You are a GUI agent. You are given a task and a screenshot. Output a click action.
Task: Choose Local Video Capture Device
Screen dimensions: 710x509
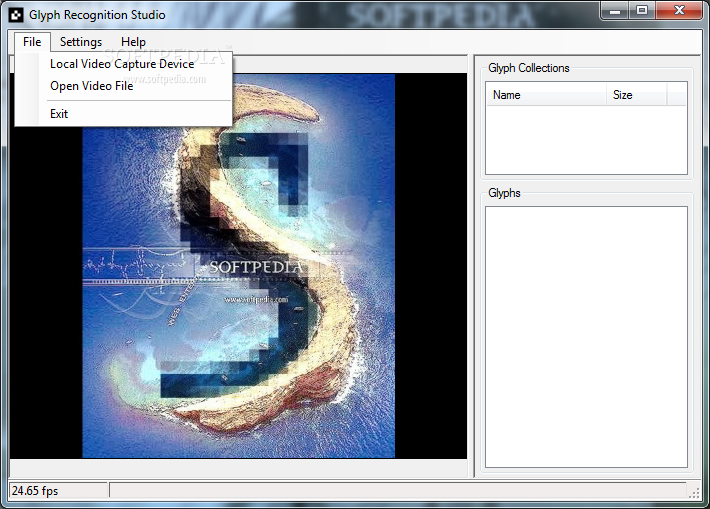(122, 64)
